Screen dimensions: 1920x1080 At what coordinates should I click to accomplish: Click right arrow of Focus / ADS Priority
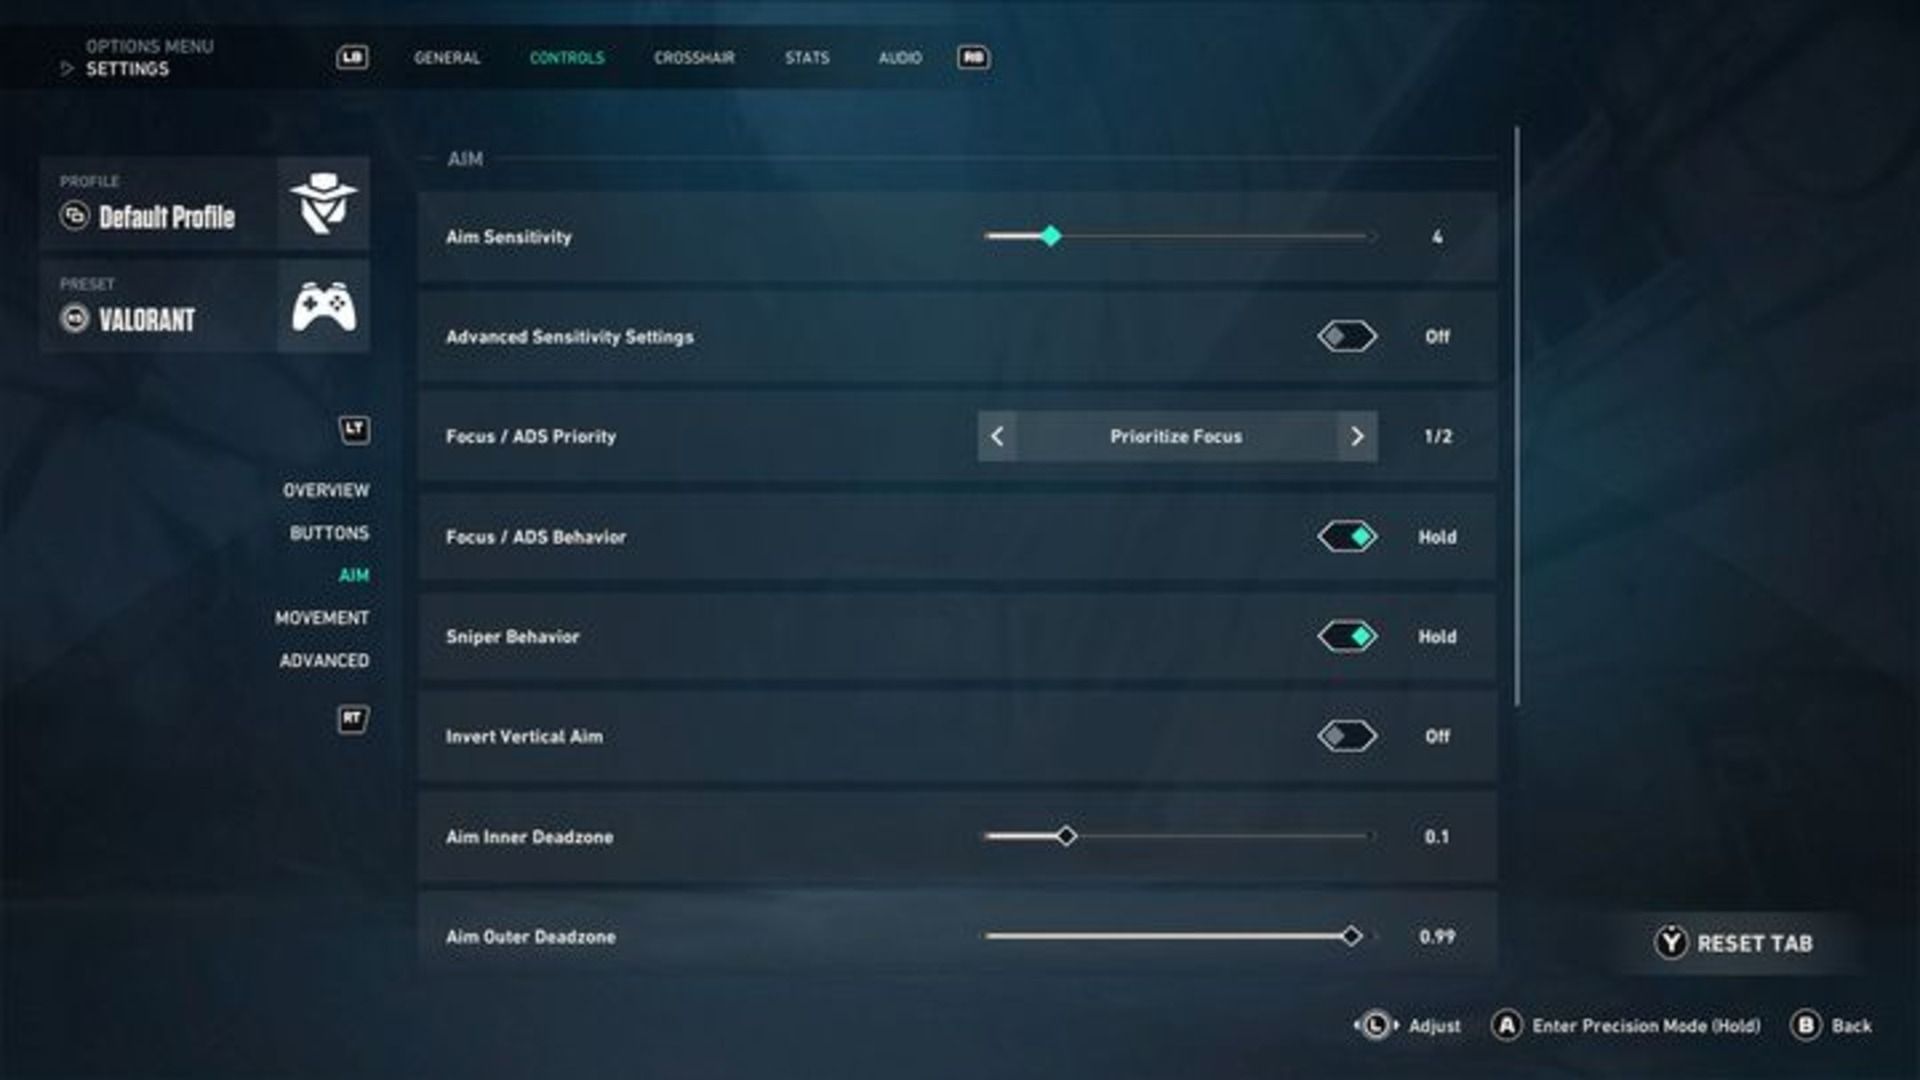(1357, 437)
